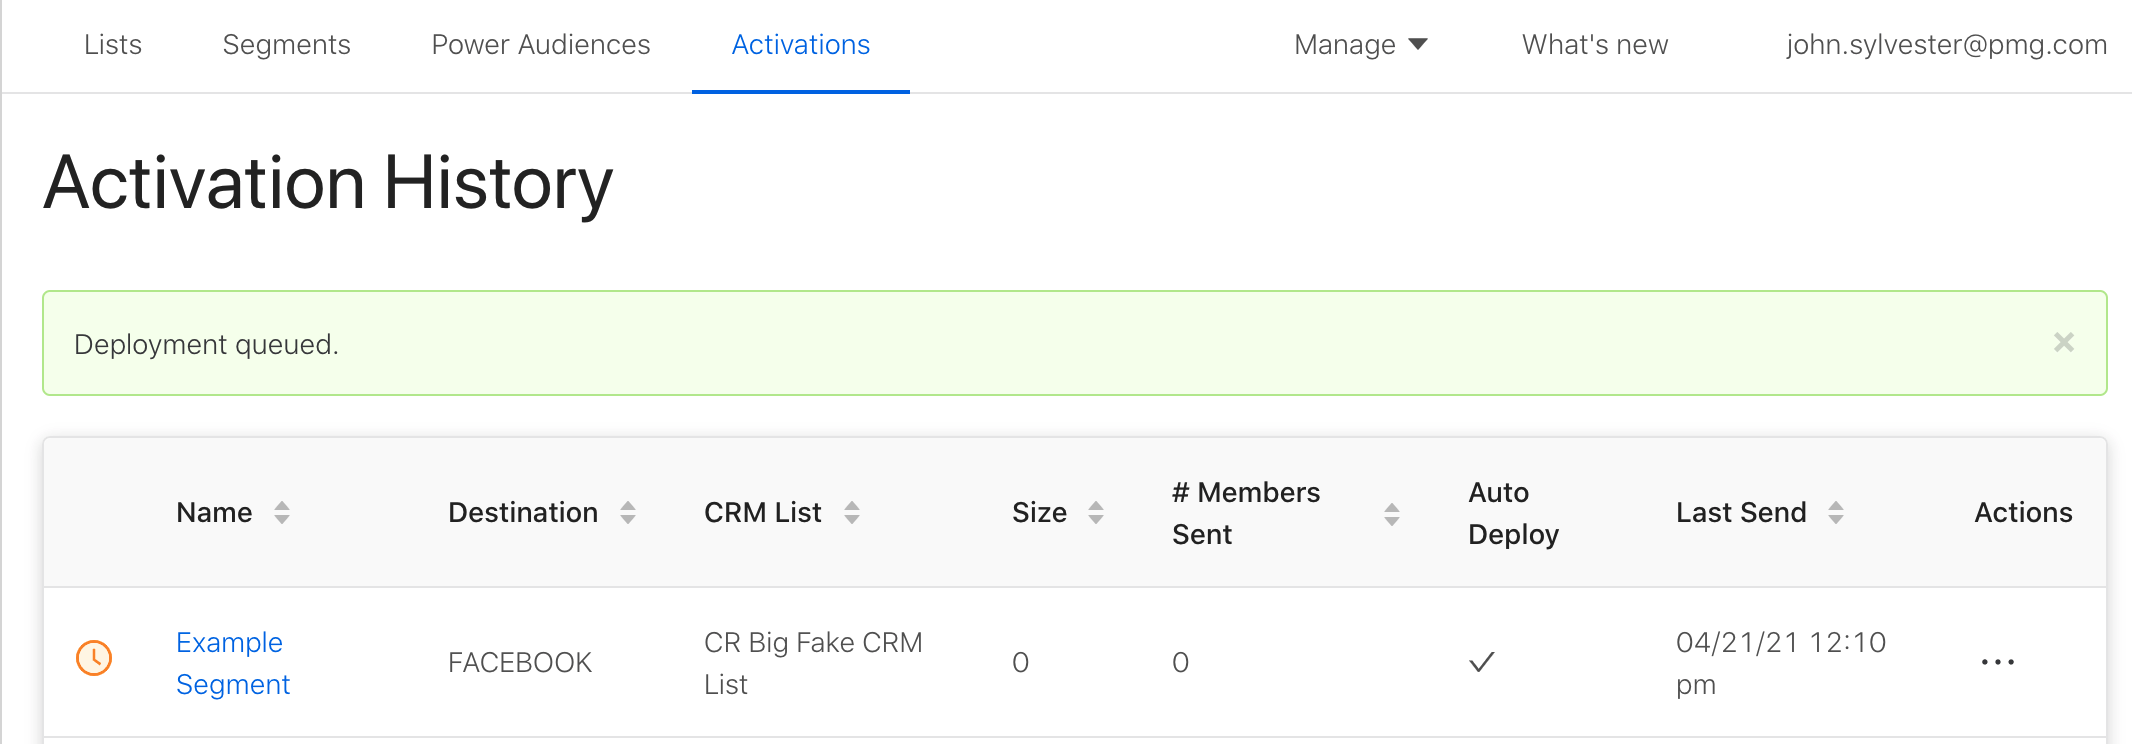Click the Manage dropdown caret arrow
Image resolution: width=2132 pixels, height=744 pixels.
[x=1418, y=45]
